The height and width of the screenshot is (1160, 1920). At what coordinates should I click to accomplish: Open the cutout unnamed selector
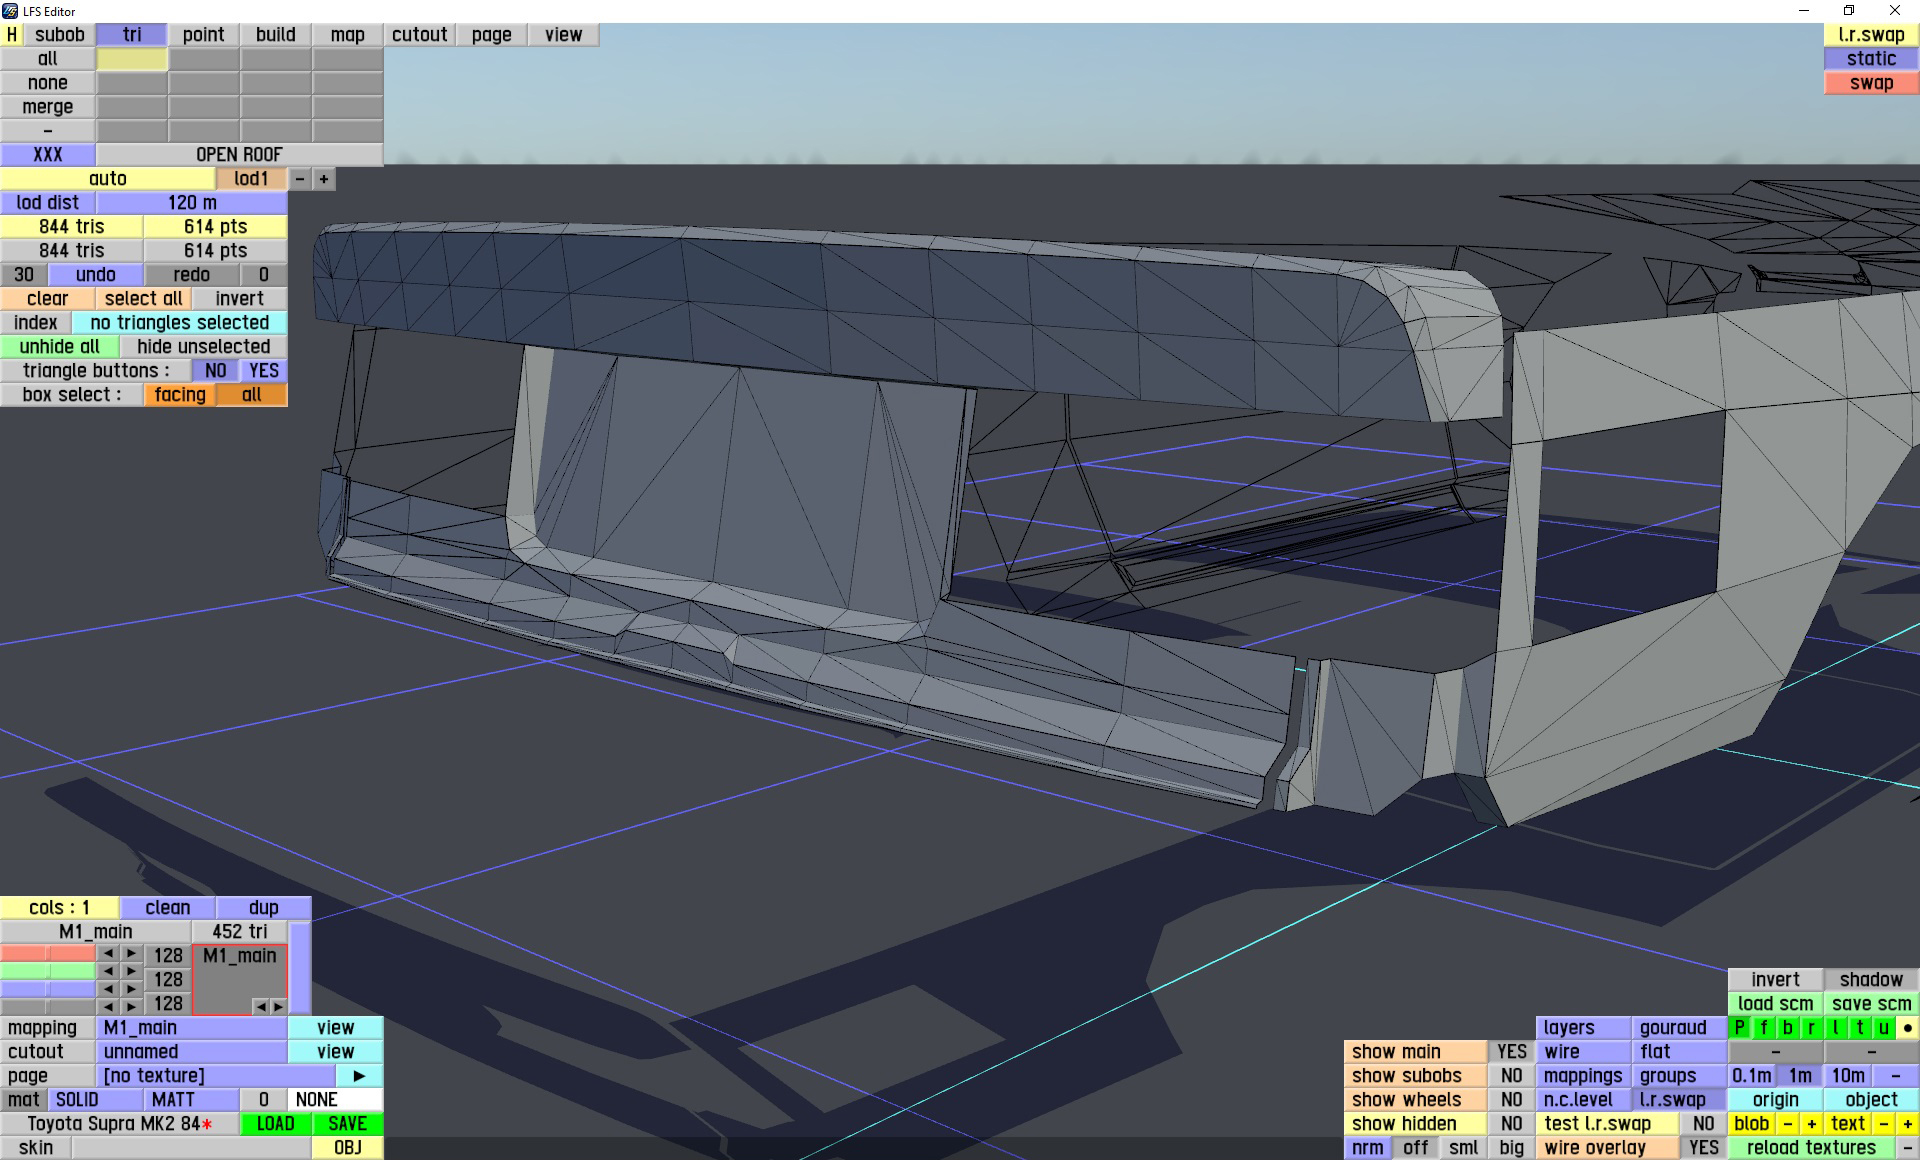point(191,1051)
